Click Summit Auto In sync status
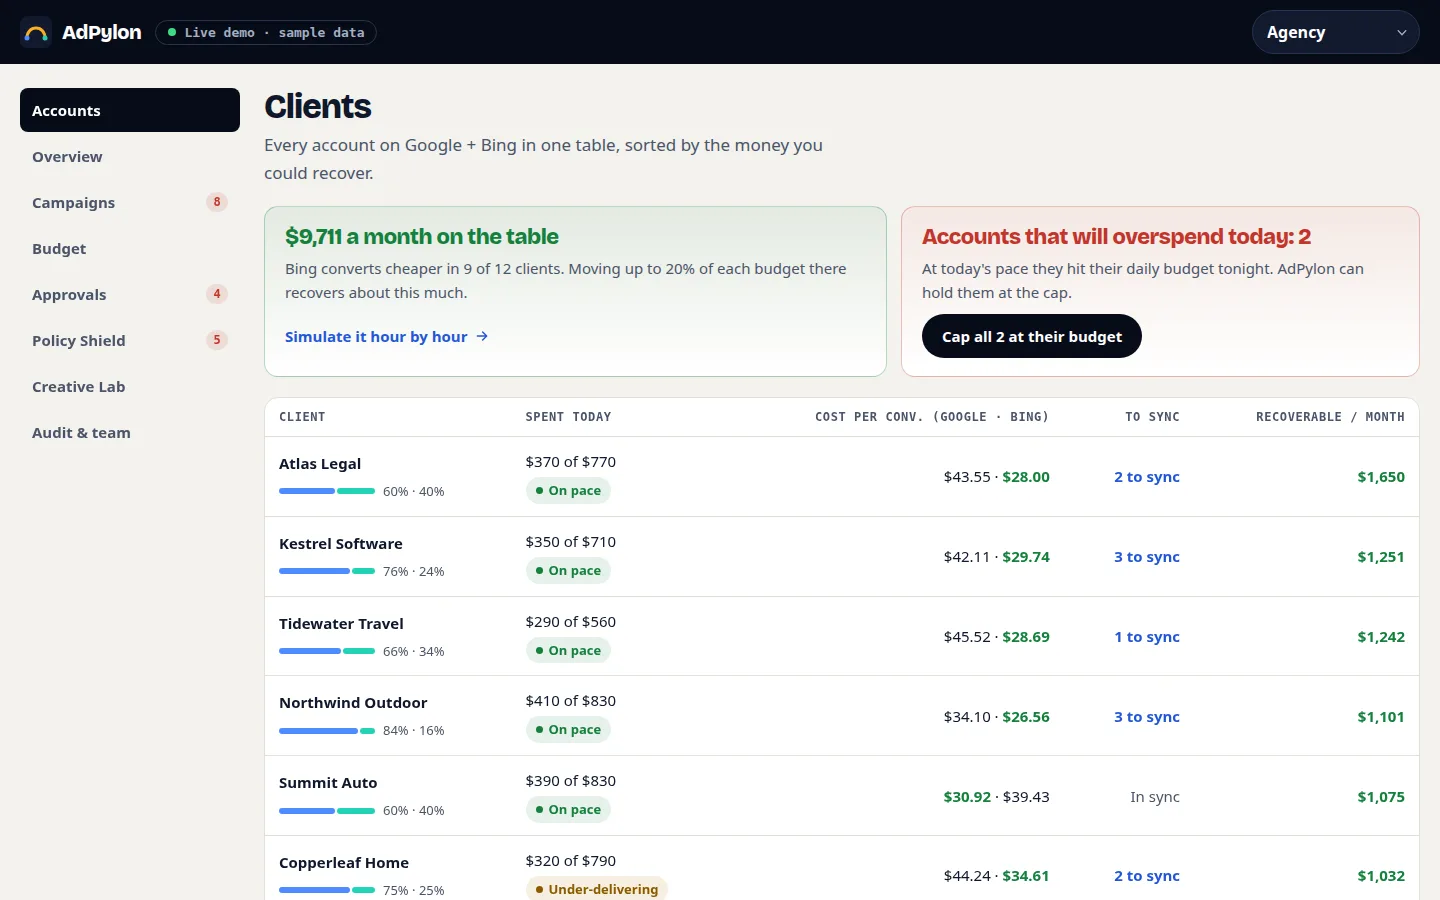Image resolution: width=1440 pixels, height=900 pixels. (x=1155, y=797)
